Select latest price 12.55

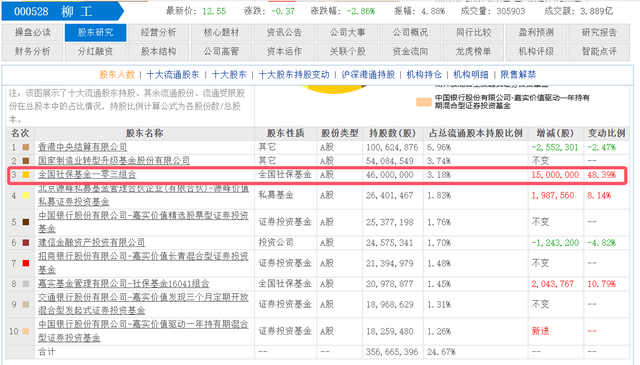214,11
